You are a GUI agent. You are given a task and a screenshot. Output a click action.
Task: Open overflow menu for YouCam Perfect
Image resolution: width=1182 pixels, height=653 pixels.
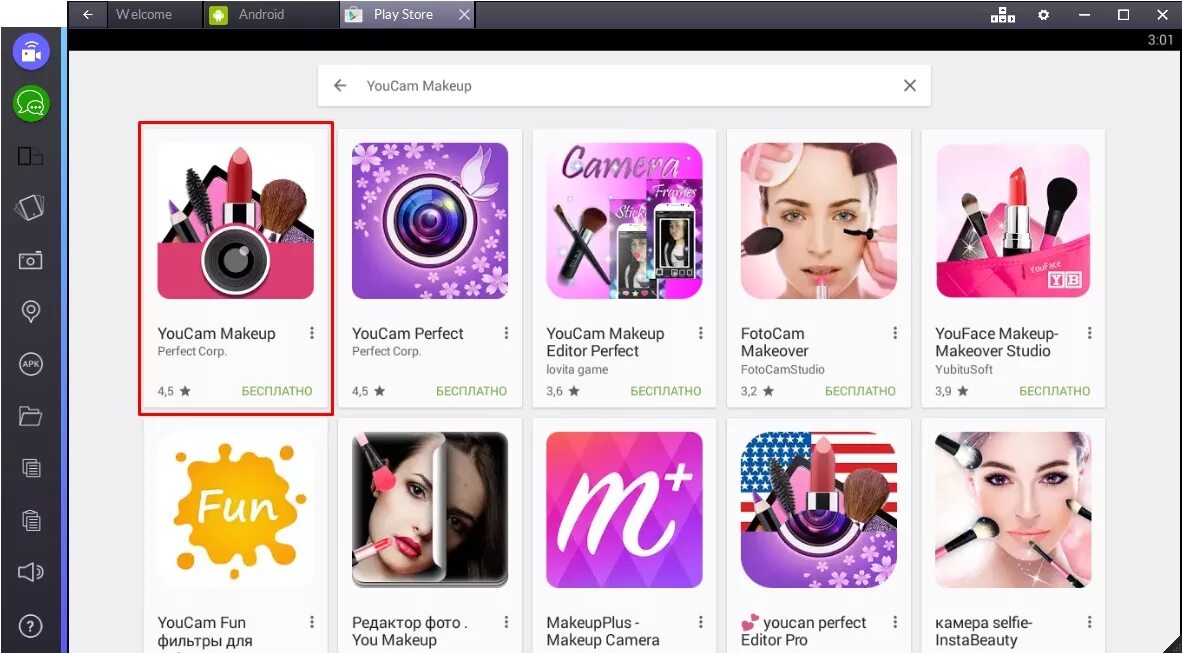click(x=507, y=333)
